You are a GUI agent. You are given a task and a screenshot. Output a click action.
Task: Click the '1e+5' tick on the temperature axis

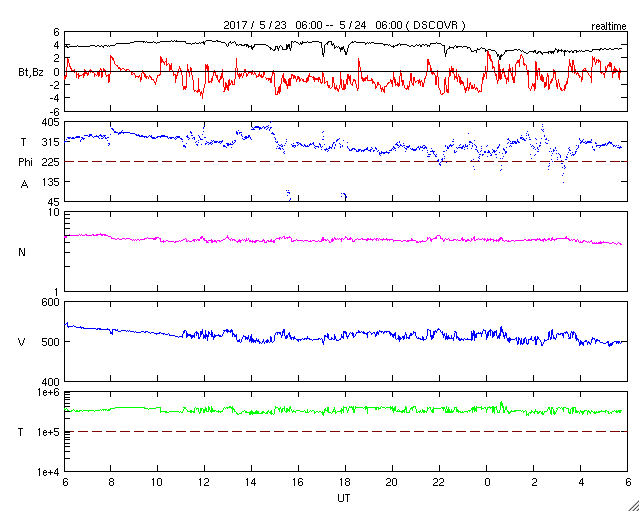coord(48,432)
